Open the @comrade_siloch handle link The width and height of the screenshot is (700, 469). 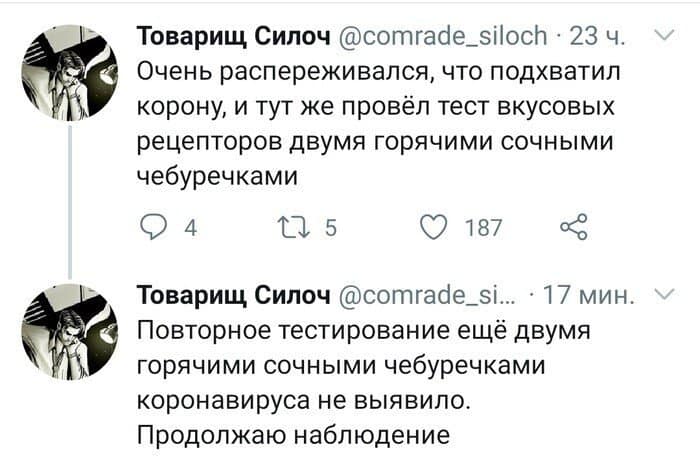click(x=443, y=36)
